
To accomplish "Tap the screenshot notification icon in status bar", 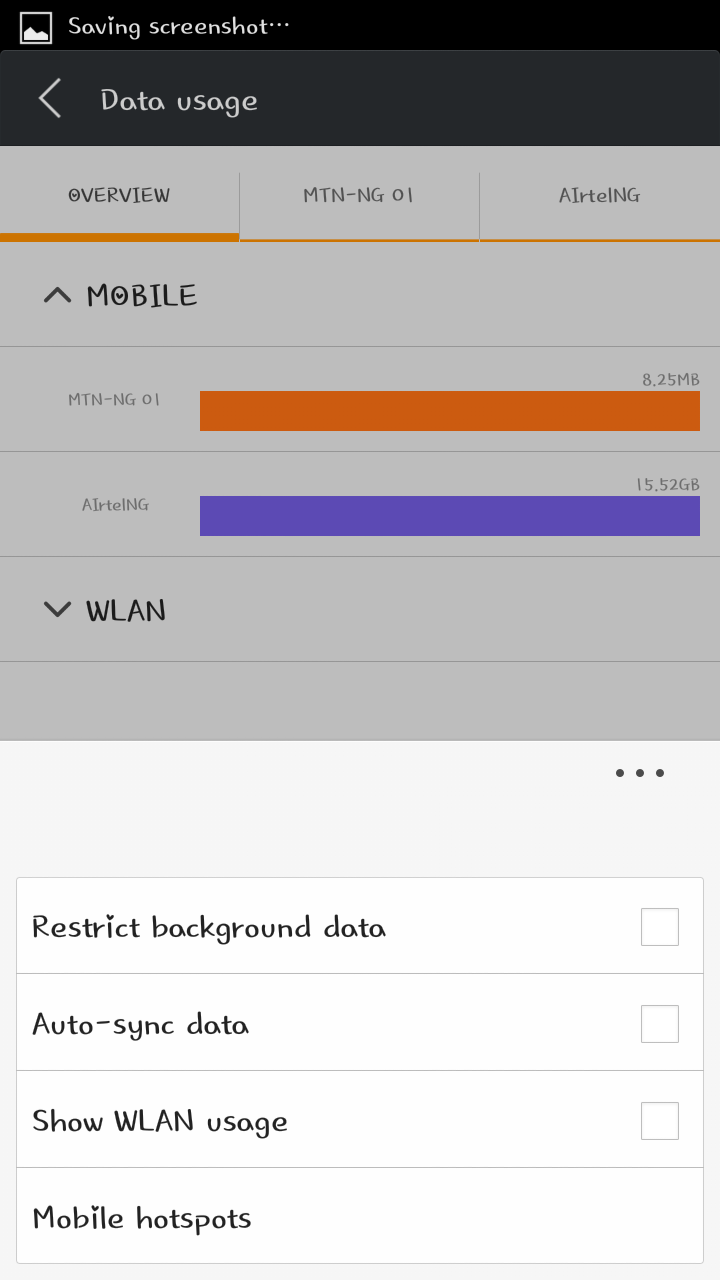I will pyautogui.click(x=35, y=26).
